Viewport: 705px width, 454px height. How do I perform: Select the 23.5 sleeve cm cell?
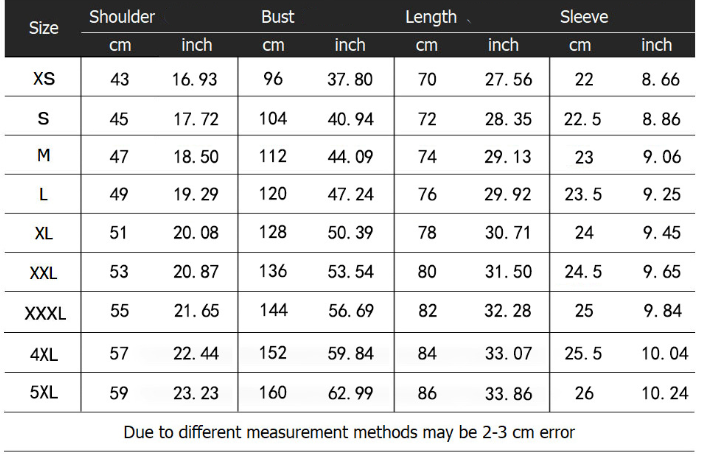coord(584,195)
